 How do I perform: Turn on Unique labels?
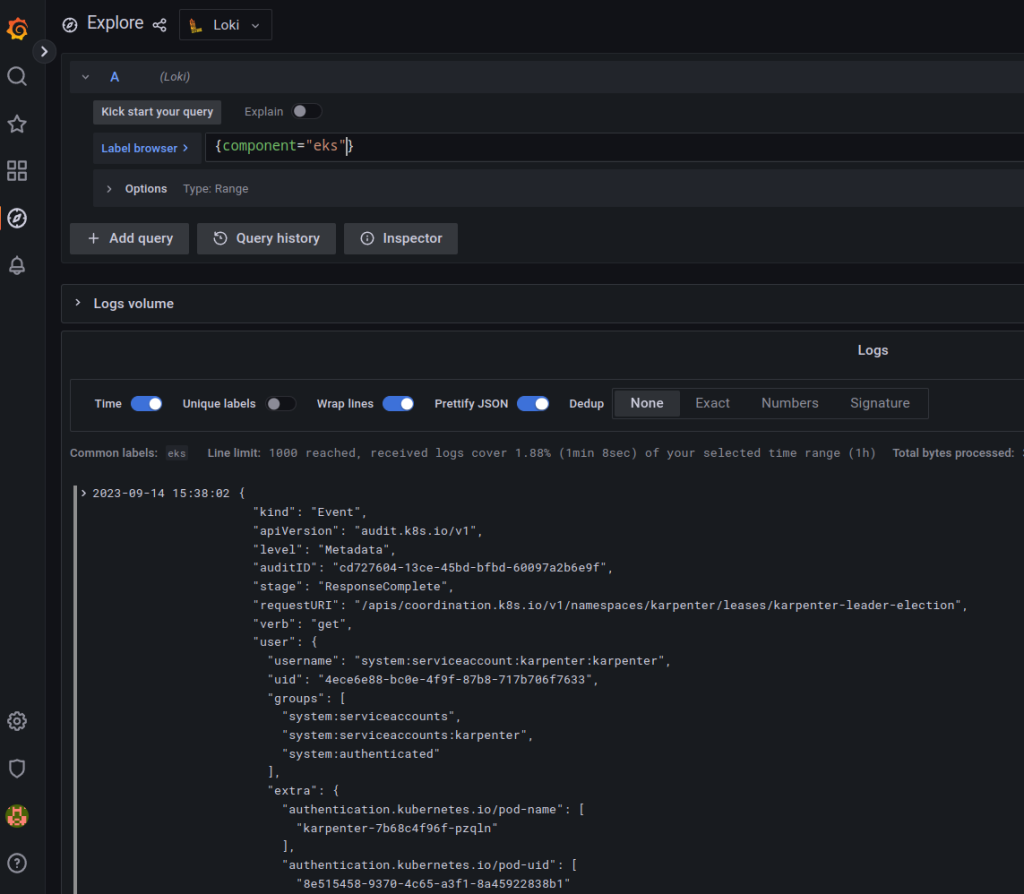[x=281, y=403]
